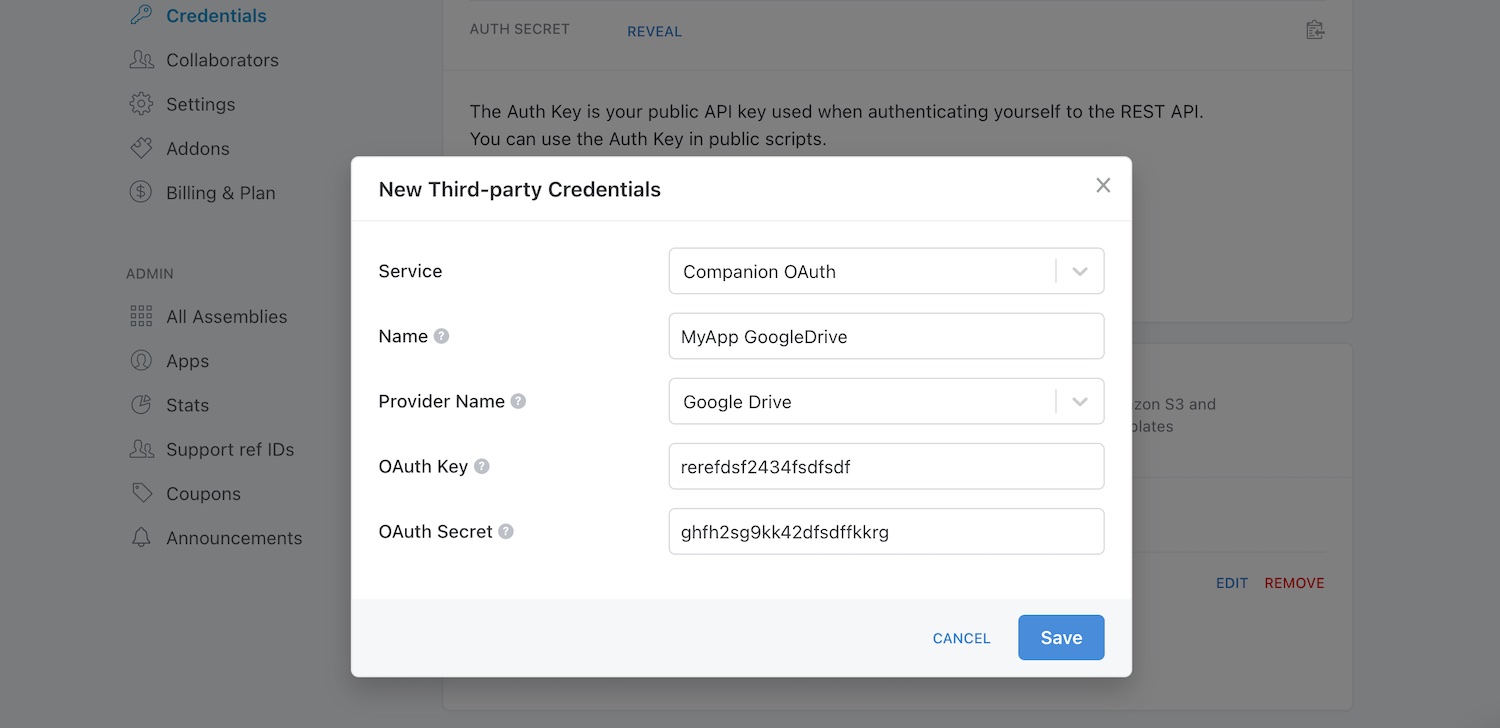Screen dimensions: 1500x728
Task: Click help icon beside OAuth Secret
Action: [x=506, y=531]
